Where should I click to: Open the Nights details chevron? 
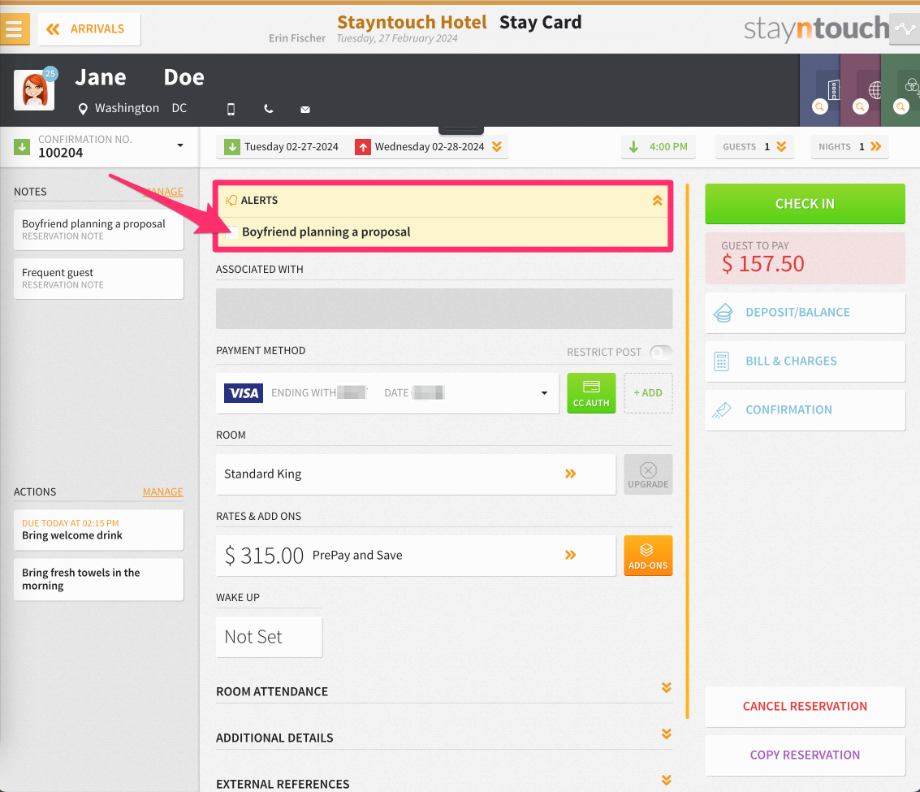[876, 147]
